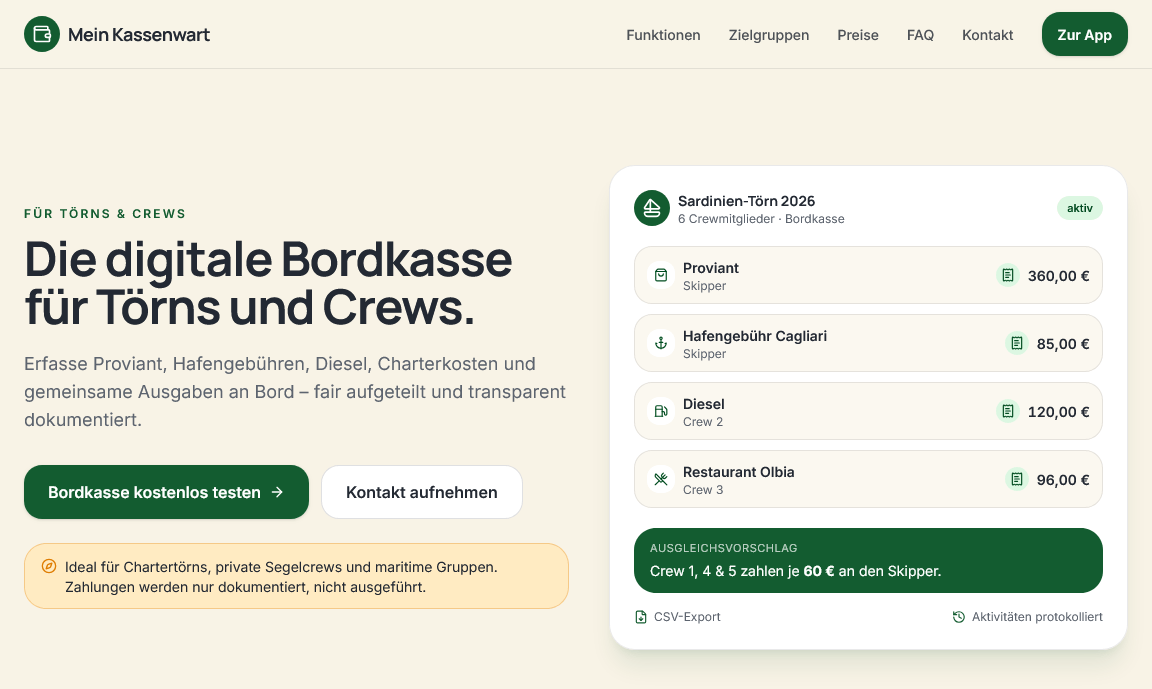Click the Zur App button
The image size is (1152, 689).
pyautogui.click(x=1084, y=35)
